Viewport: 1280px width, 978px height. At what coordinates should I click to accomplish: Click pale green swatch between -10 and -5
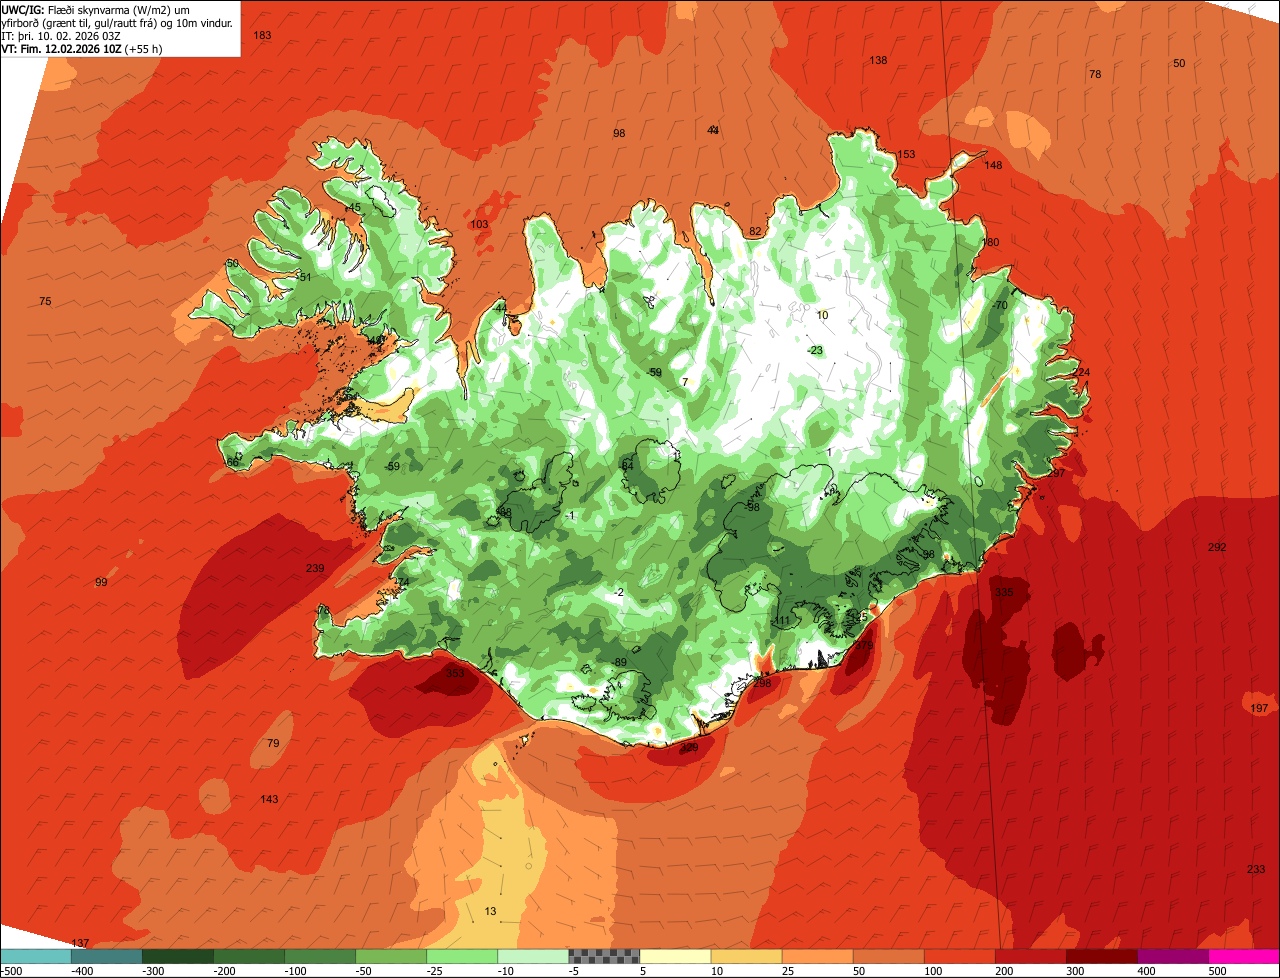click(x=533, y=956)
